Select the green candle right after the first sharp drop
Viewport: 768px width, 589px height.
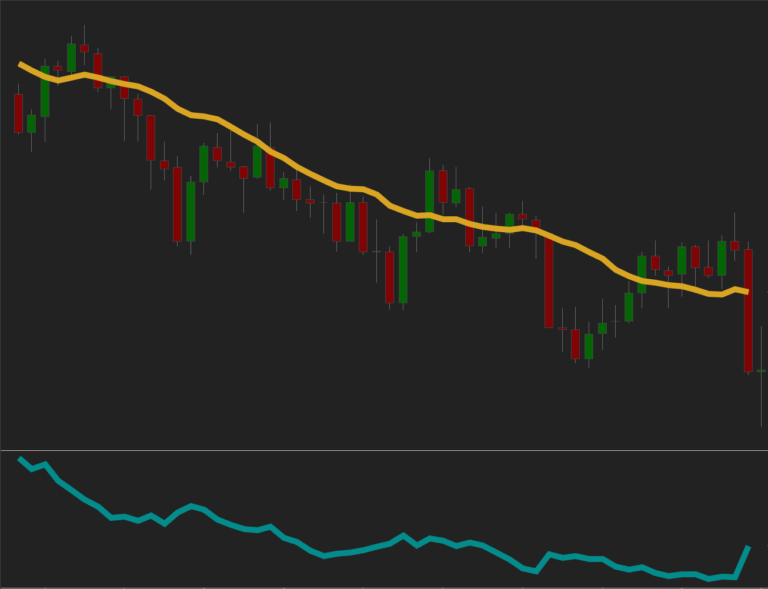click(190, 211)
